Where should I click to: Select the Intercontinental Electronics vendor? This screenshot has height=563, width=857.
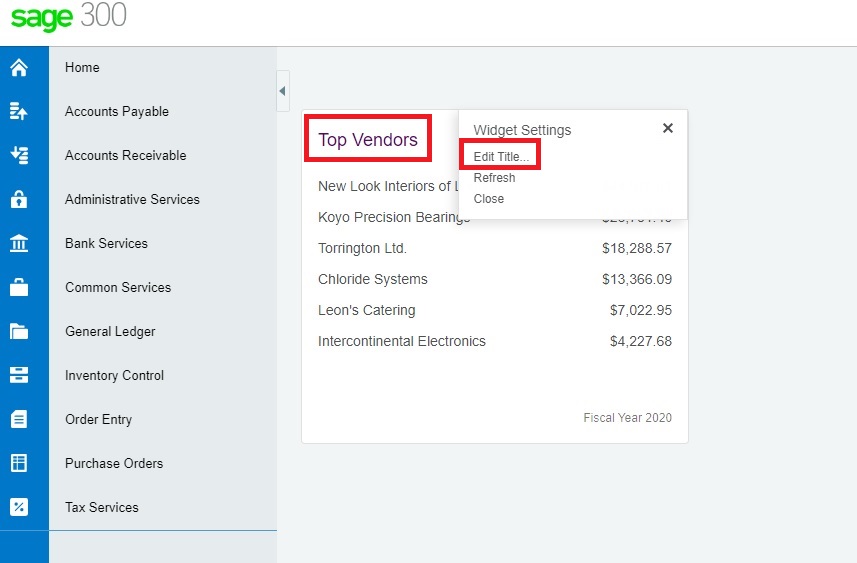(402, 341)
